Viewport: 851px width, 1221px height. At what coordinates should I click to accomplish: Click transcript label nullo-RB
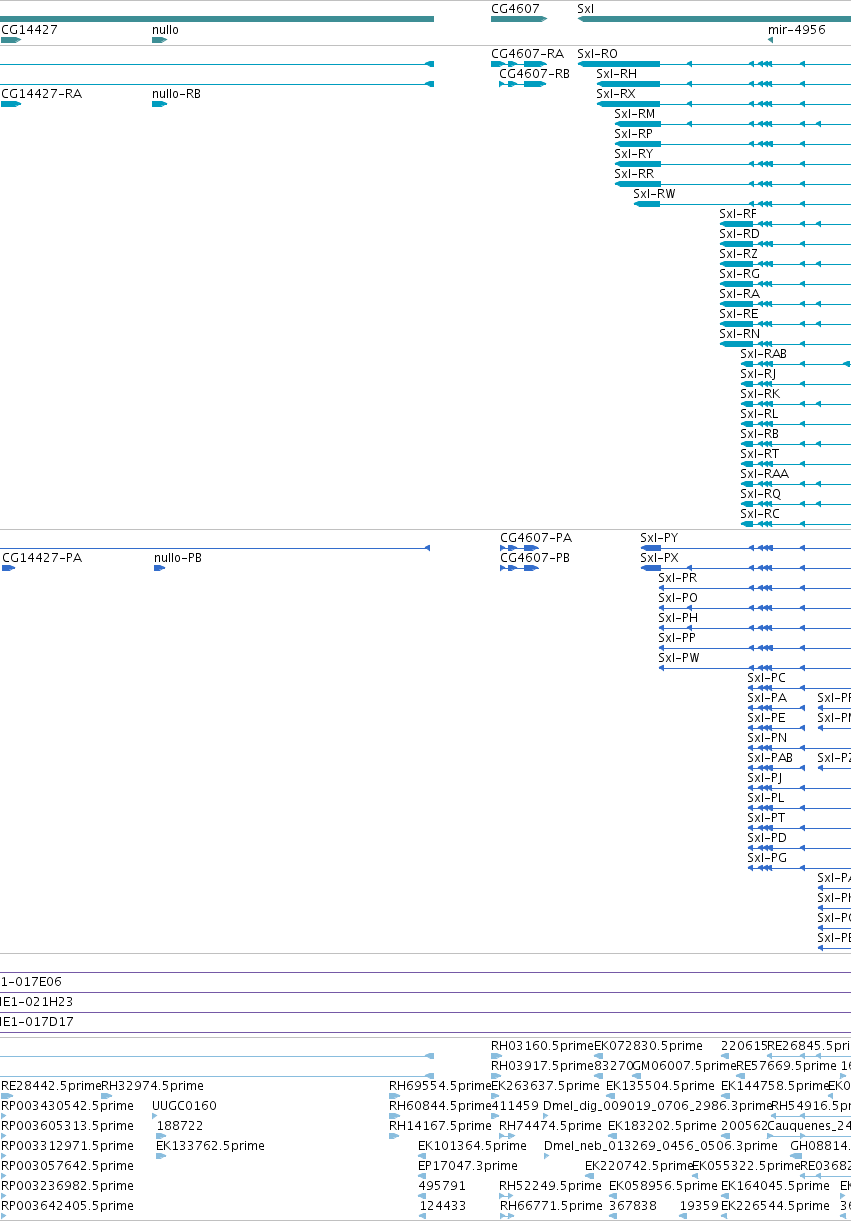click(176, 94)
